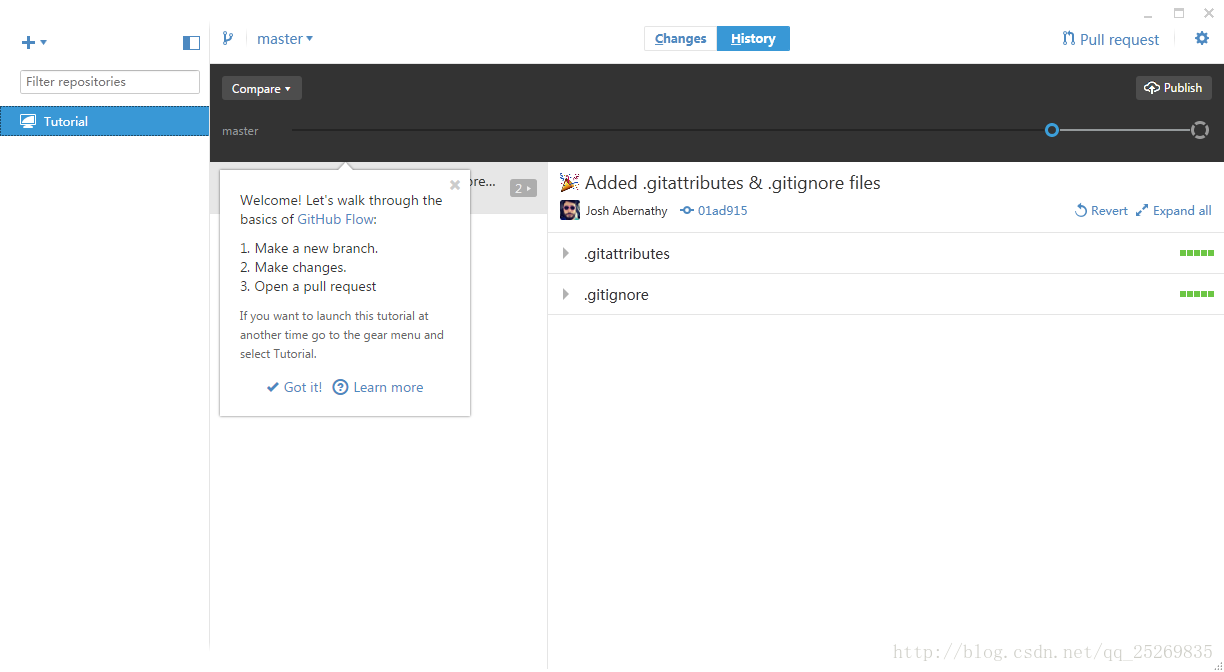The image size is (1224, 672).
Task: Click the Publish button
Action: click(x=1174, y=88)
